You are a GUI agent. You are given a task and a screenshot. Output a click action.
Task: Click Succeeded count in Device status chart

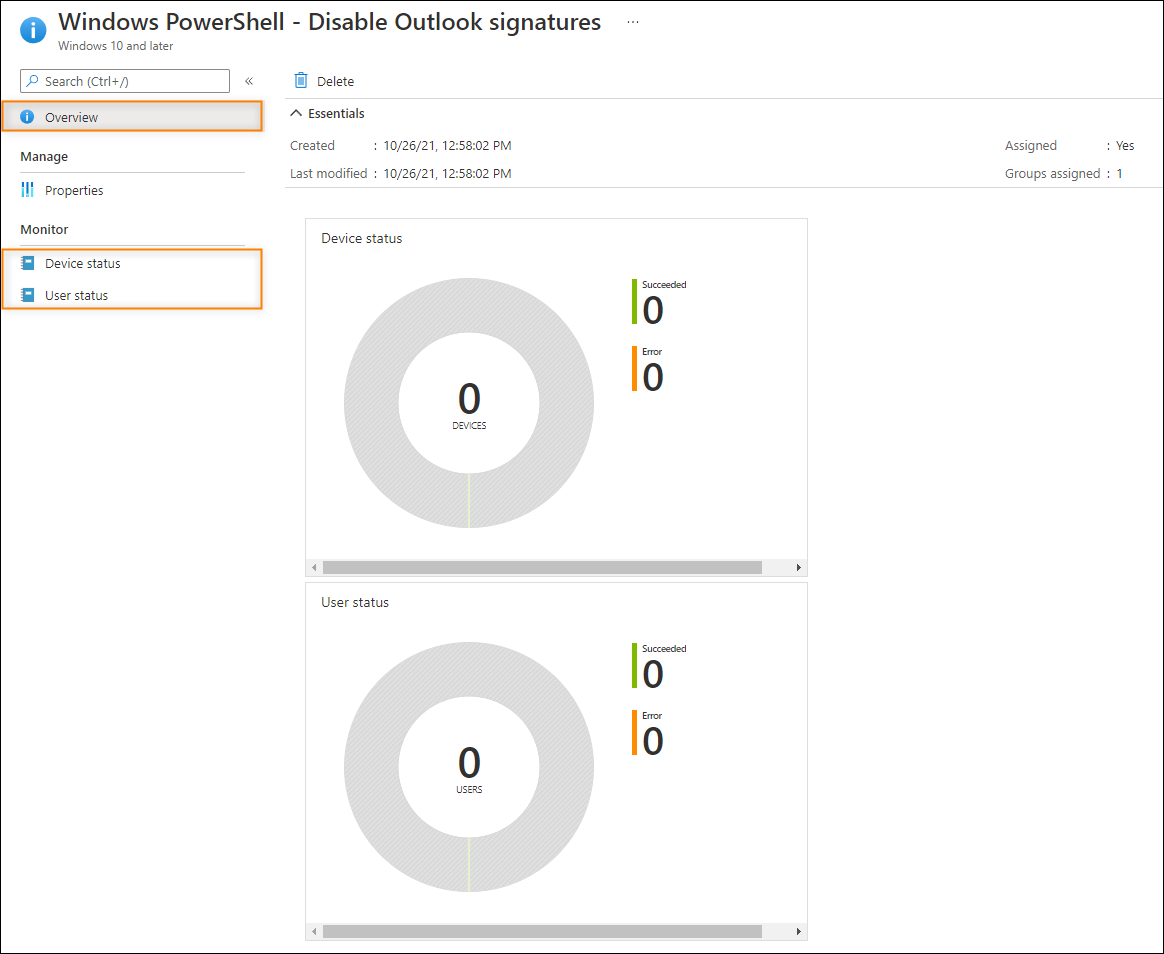(653, 310)
